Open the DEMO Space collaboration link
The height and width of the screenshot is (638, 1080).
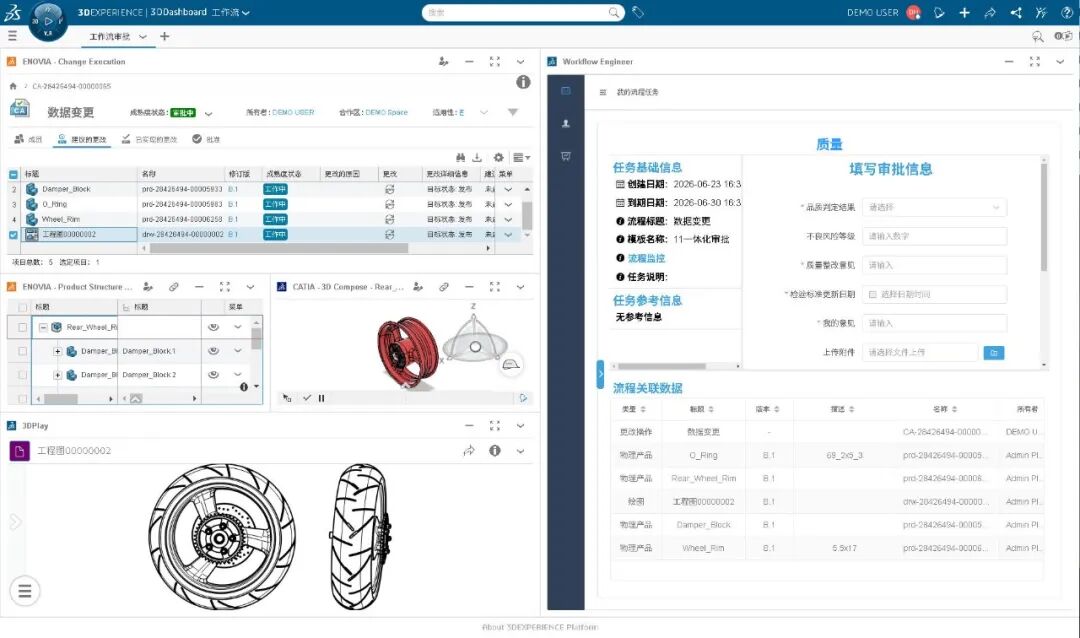(x=386, y=112)
